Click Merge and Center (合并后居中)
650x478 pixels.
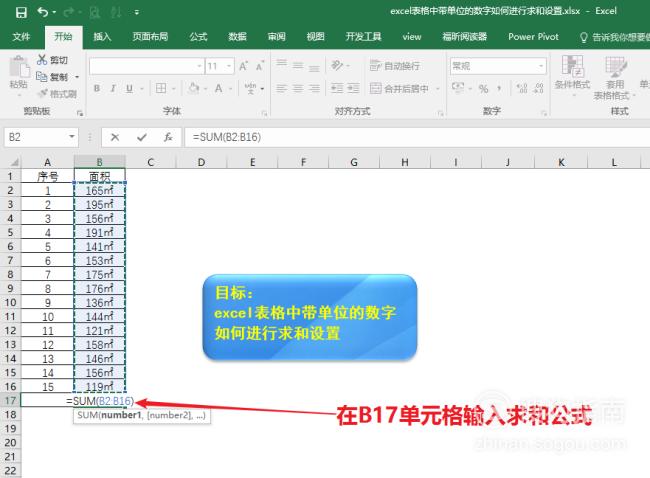[x=399, y=88]
